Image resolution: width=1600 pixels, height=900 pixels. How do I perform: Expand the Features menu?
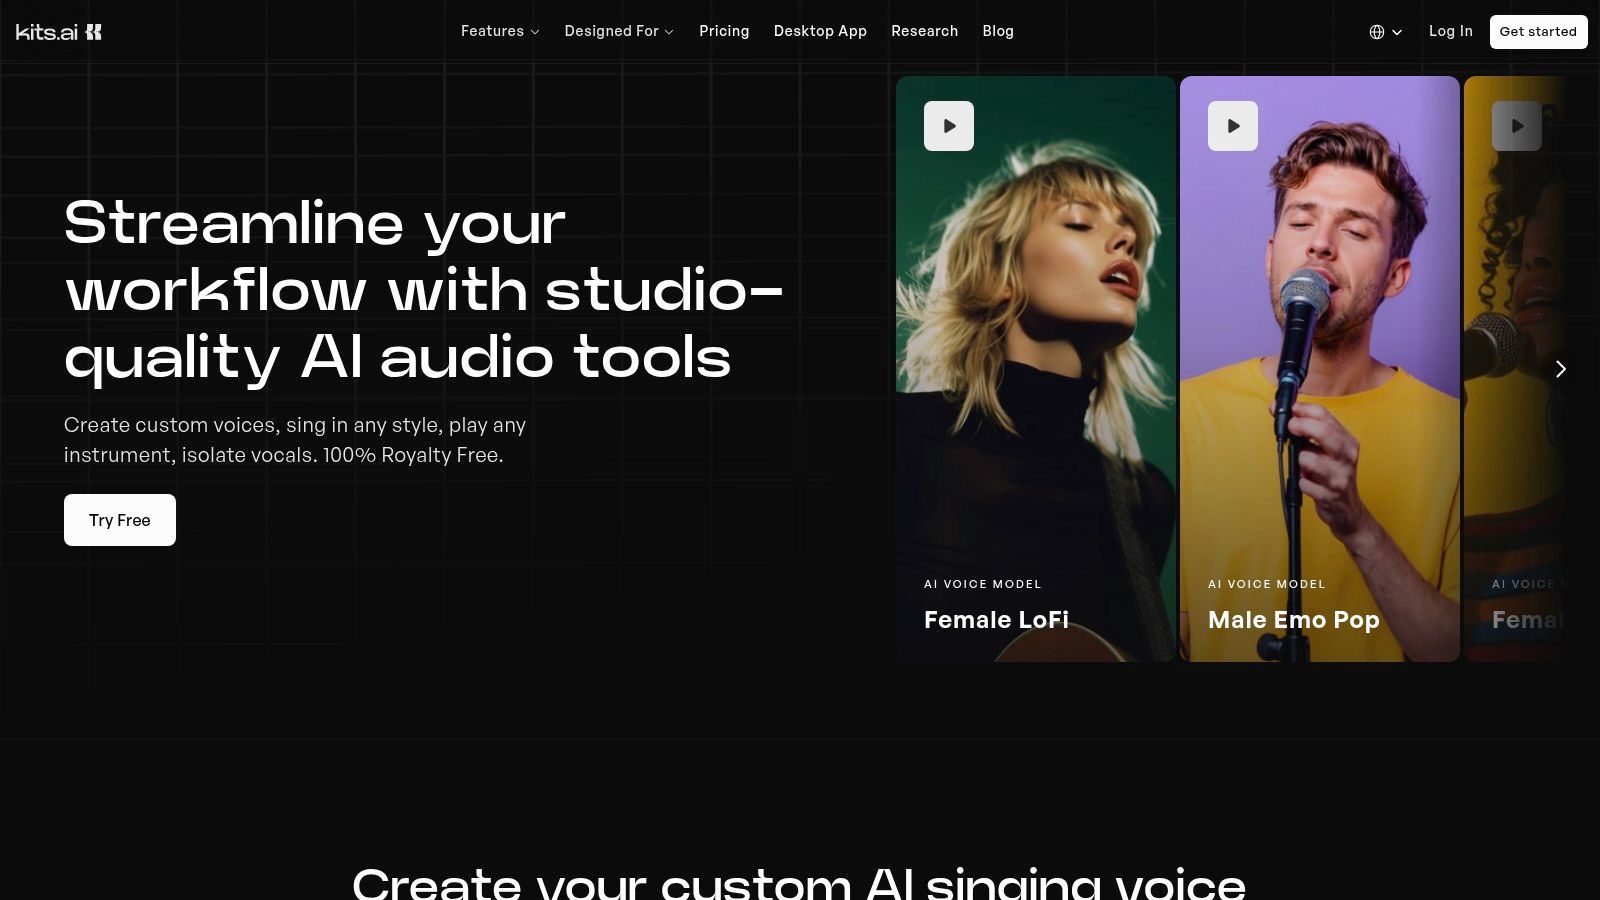coord(499,31)
